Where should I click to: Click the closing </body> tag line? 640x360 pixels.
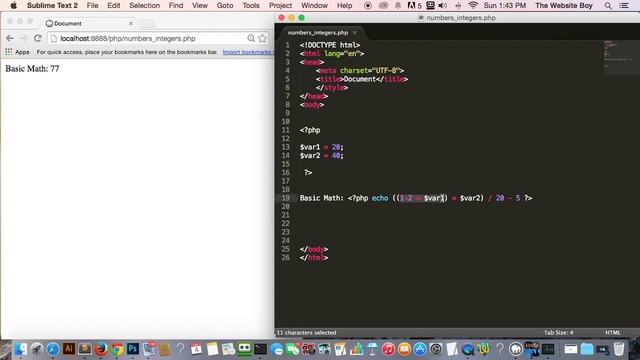(314, 249)
